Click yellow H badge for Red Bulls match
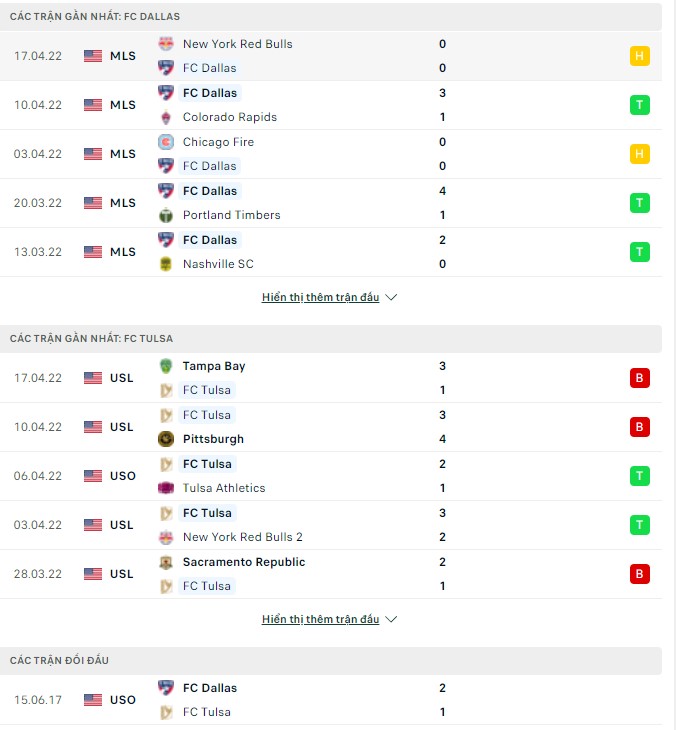 [640, 56]
